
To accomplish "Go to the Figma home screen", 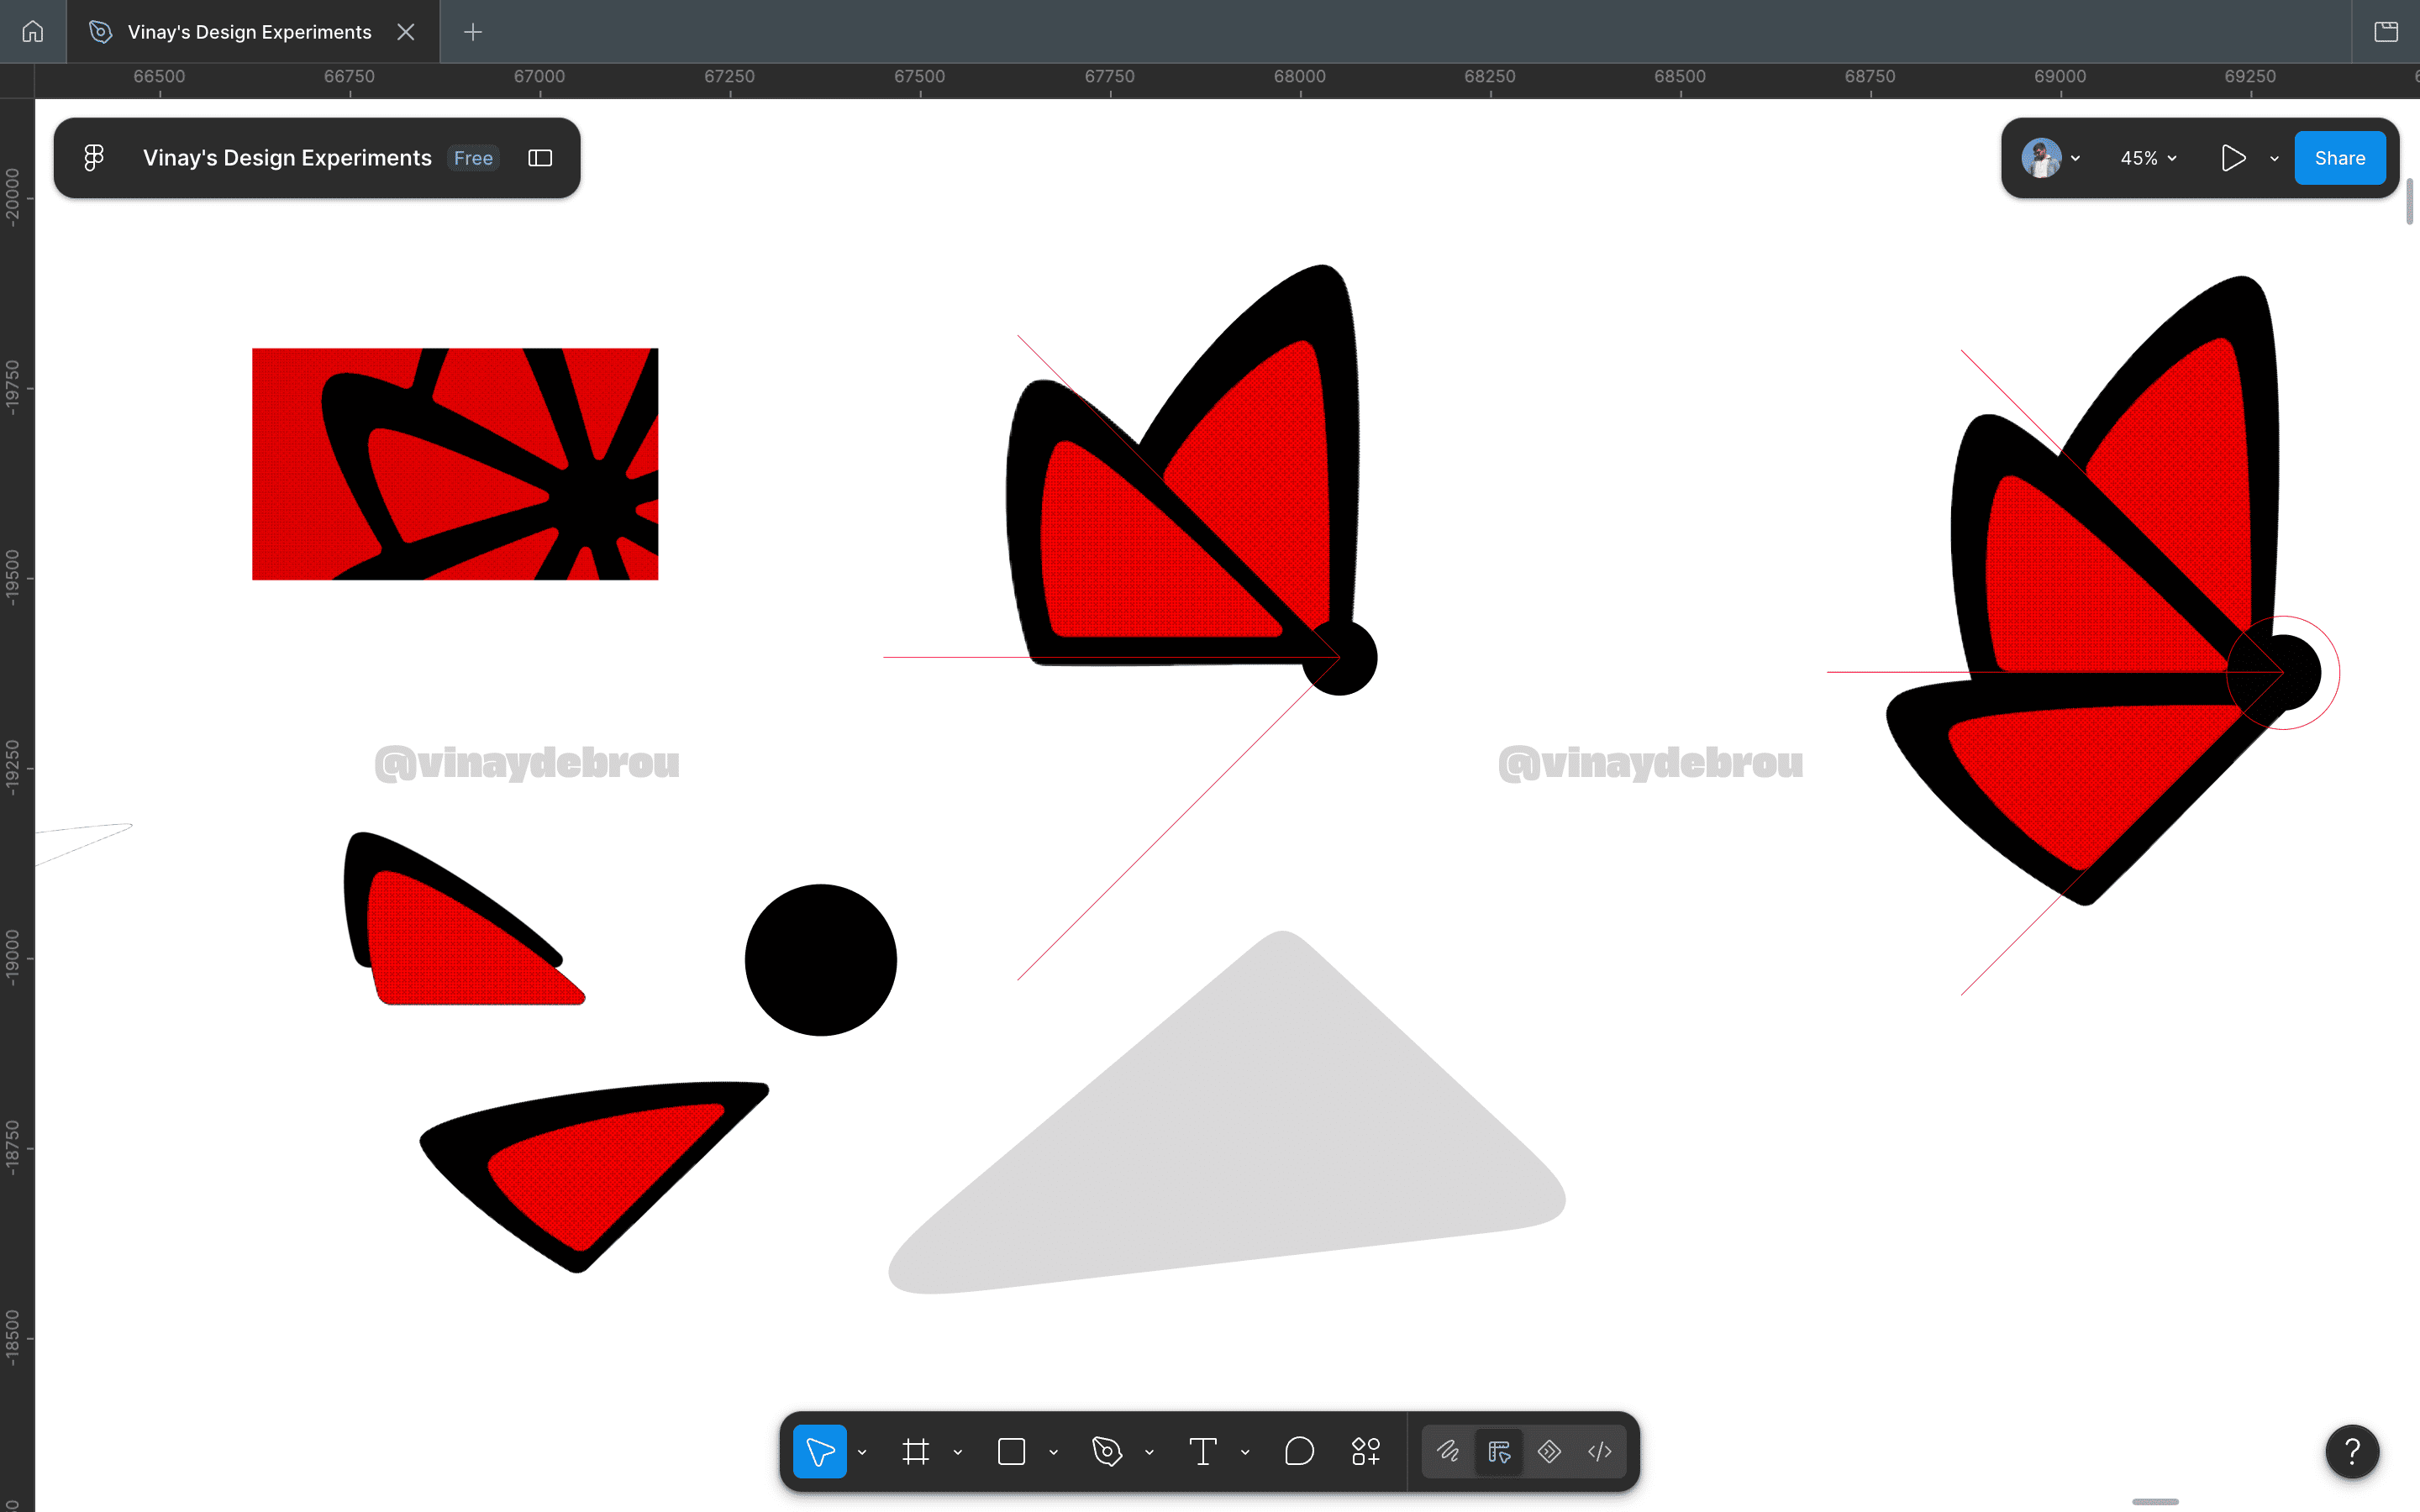I will (32, 32).
